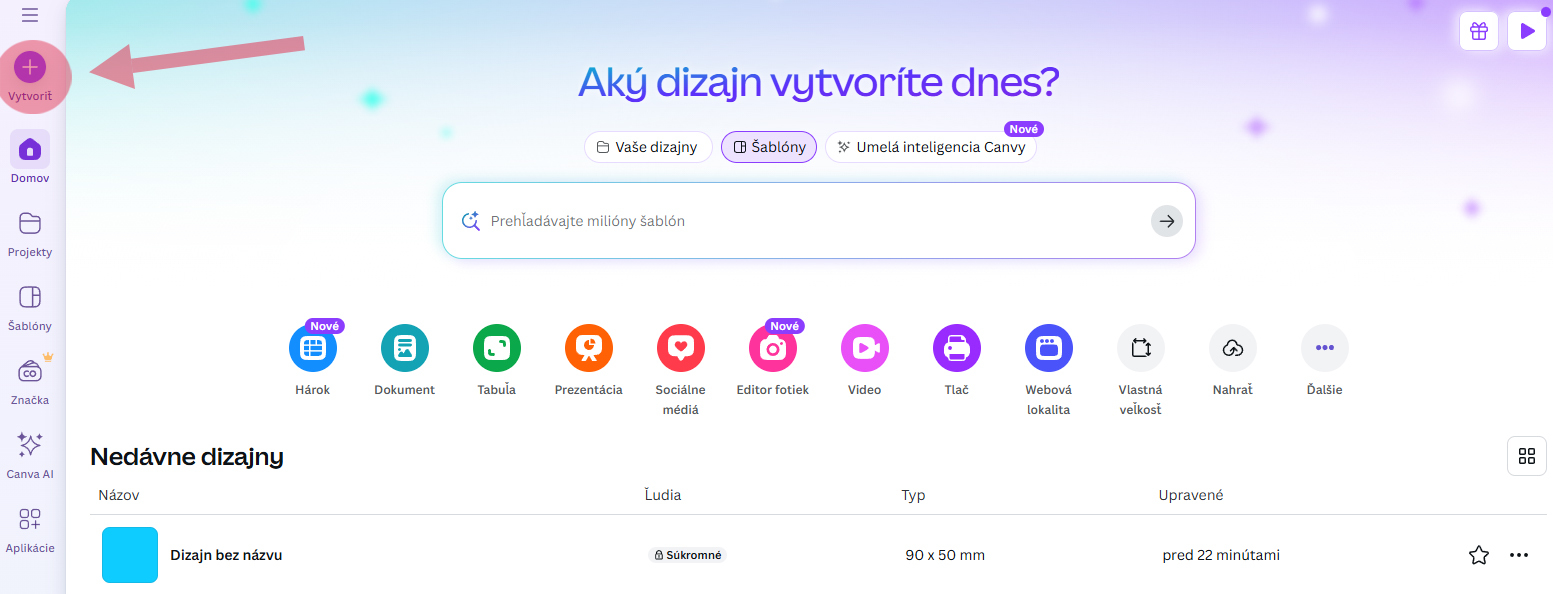Open Dizajn bez názvu thumbnail
1553x594 pixels.
tap(130, 555)
